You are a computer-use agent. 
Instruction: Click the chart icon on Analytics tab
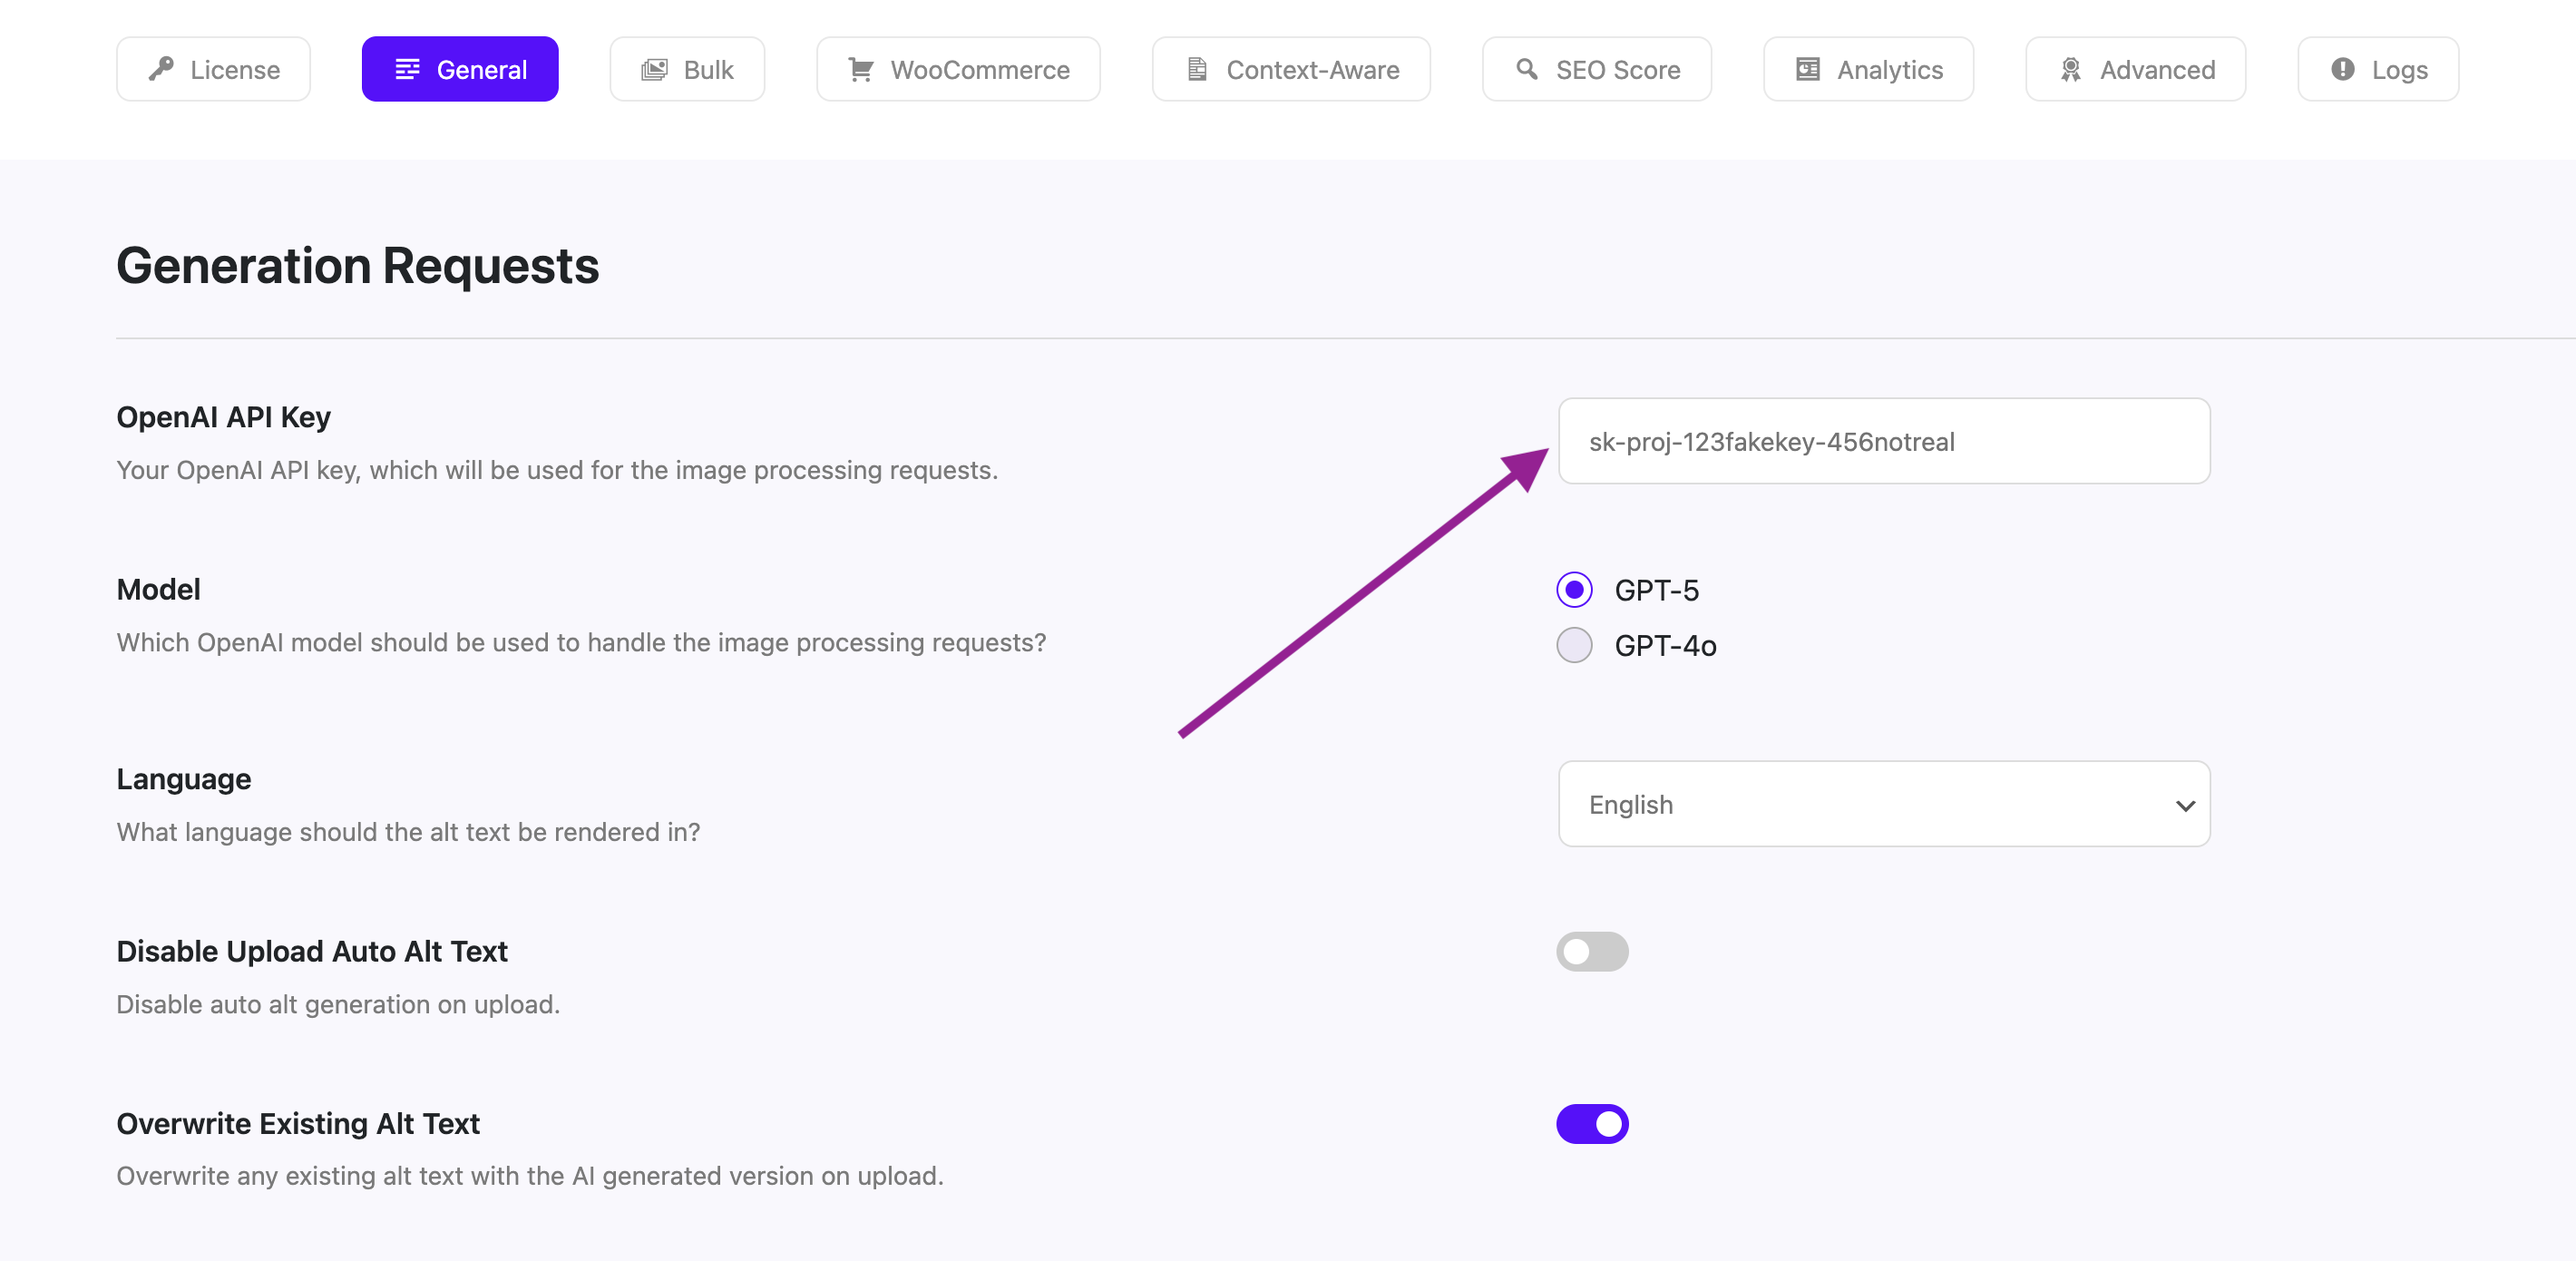pyautogui.click(x=1807, y=69)
